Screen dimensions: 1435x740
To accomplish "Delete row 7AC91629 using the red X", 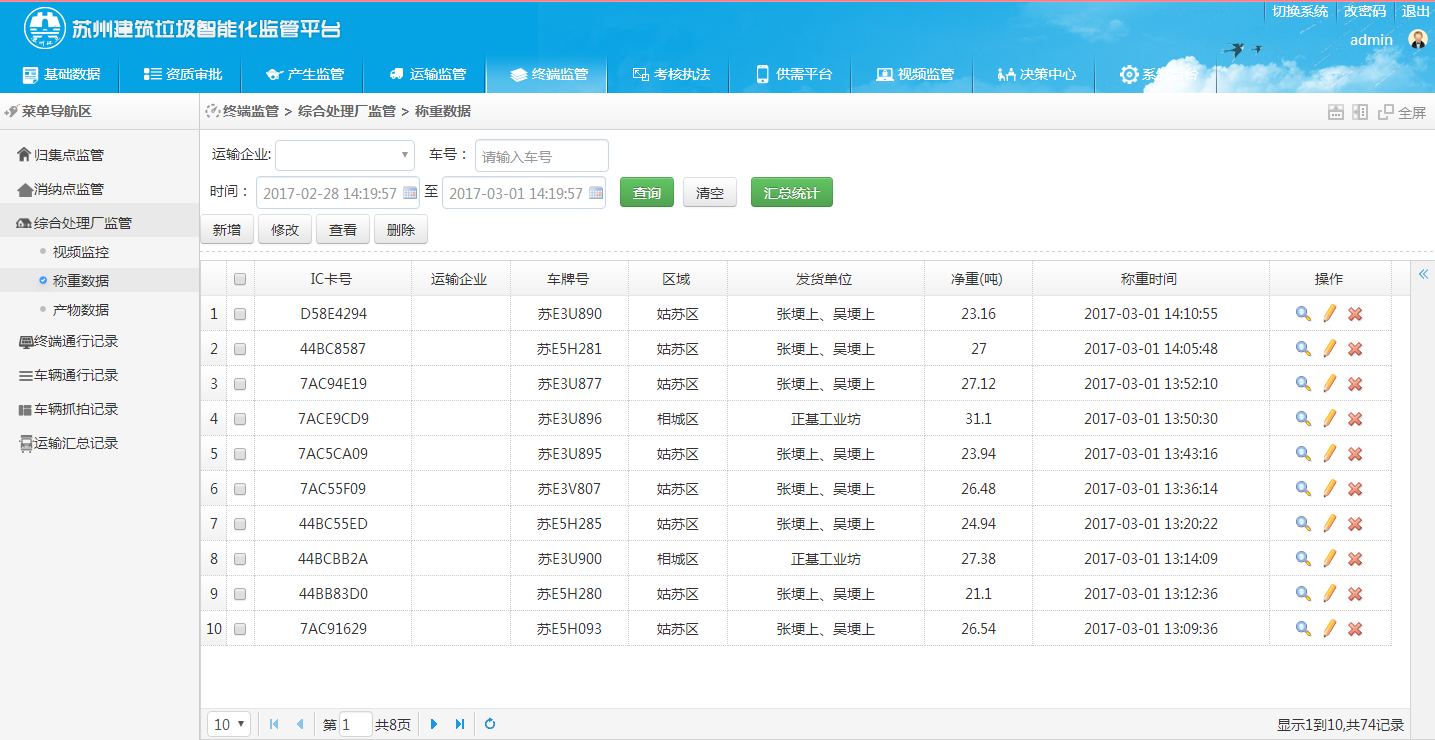I will click(x=1355, y=629).
